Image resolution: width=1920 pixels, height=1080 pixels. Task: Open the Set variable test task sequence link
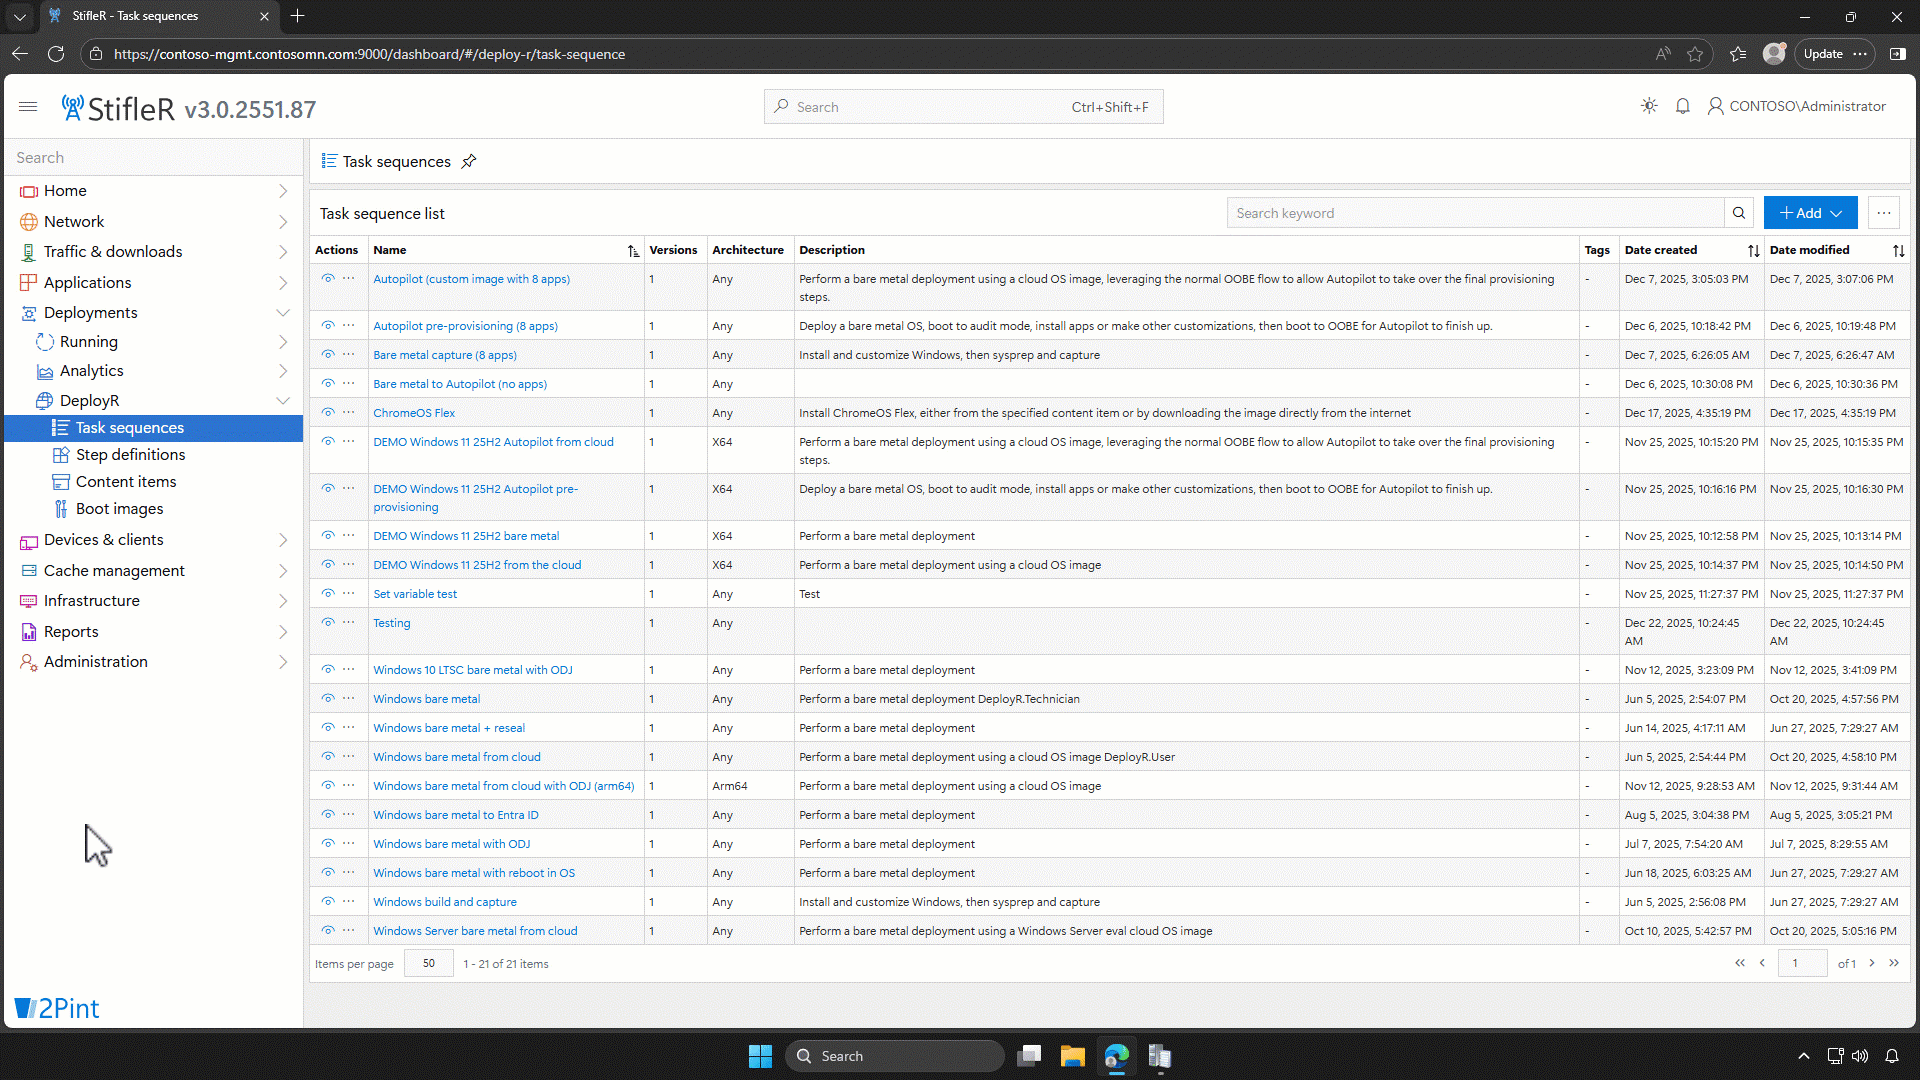[x=415, y=594]
